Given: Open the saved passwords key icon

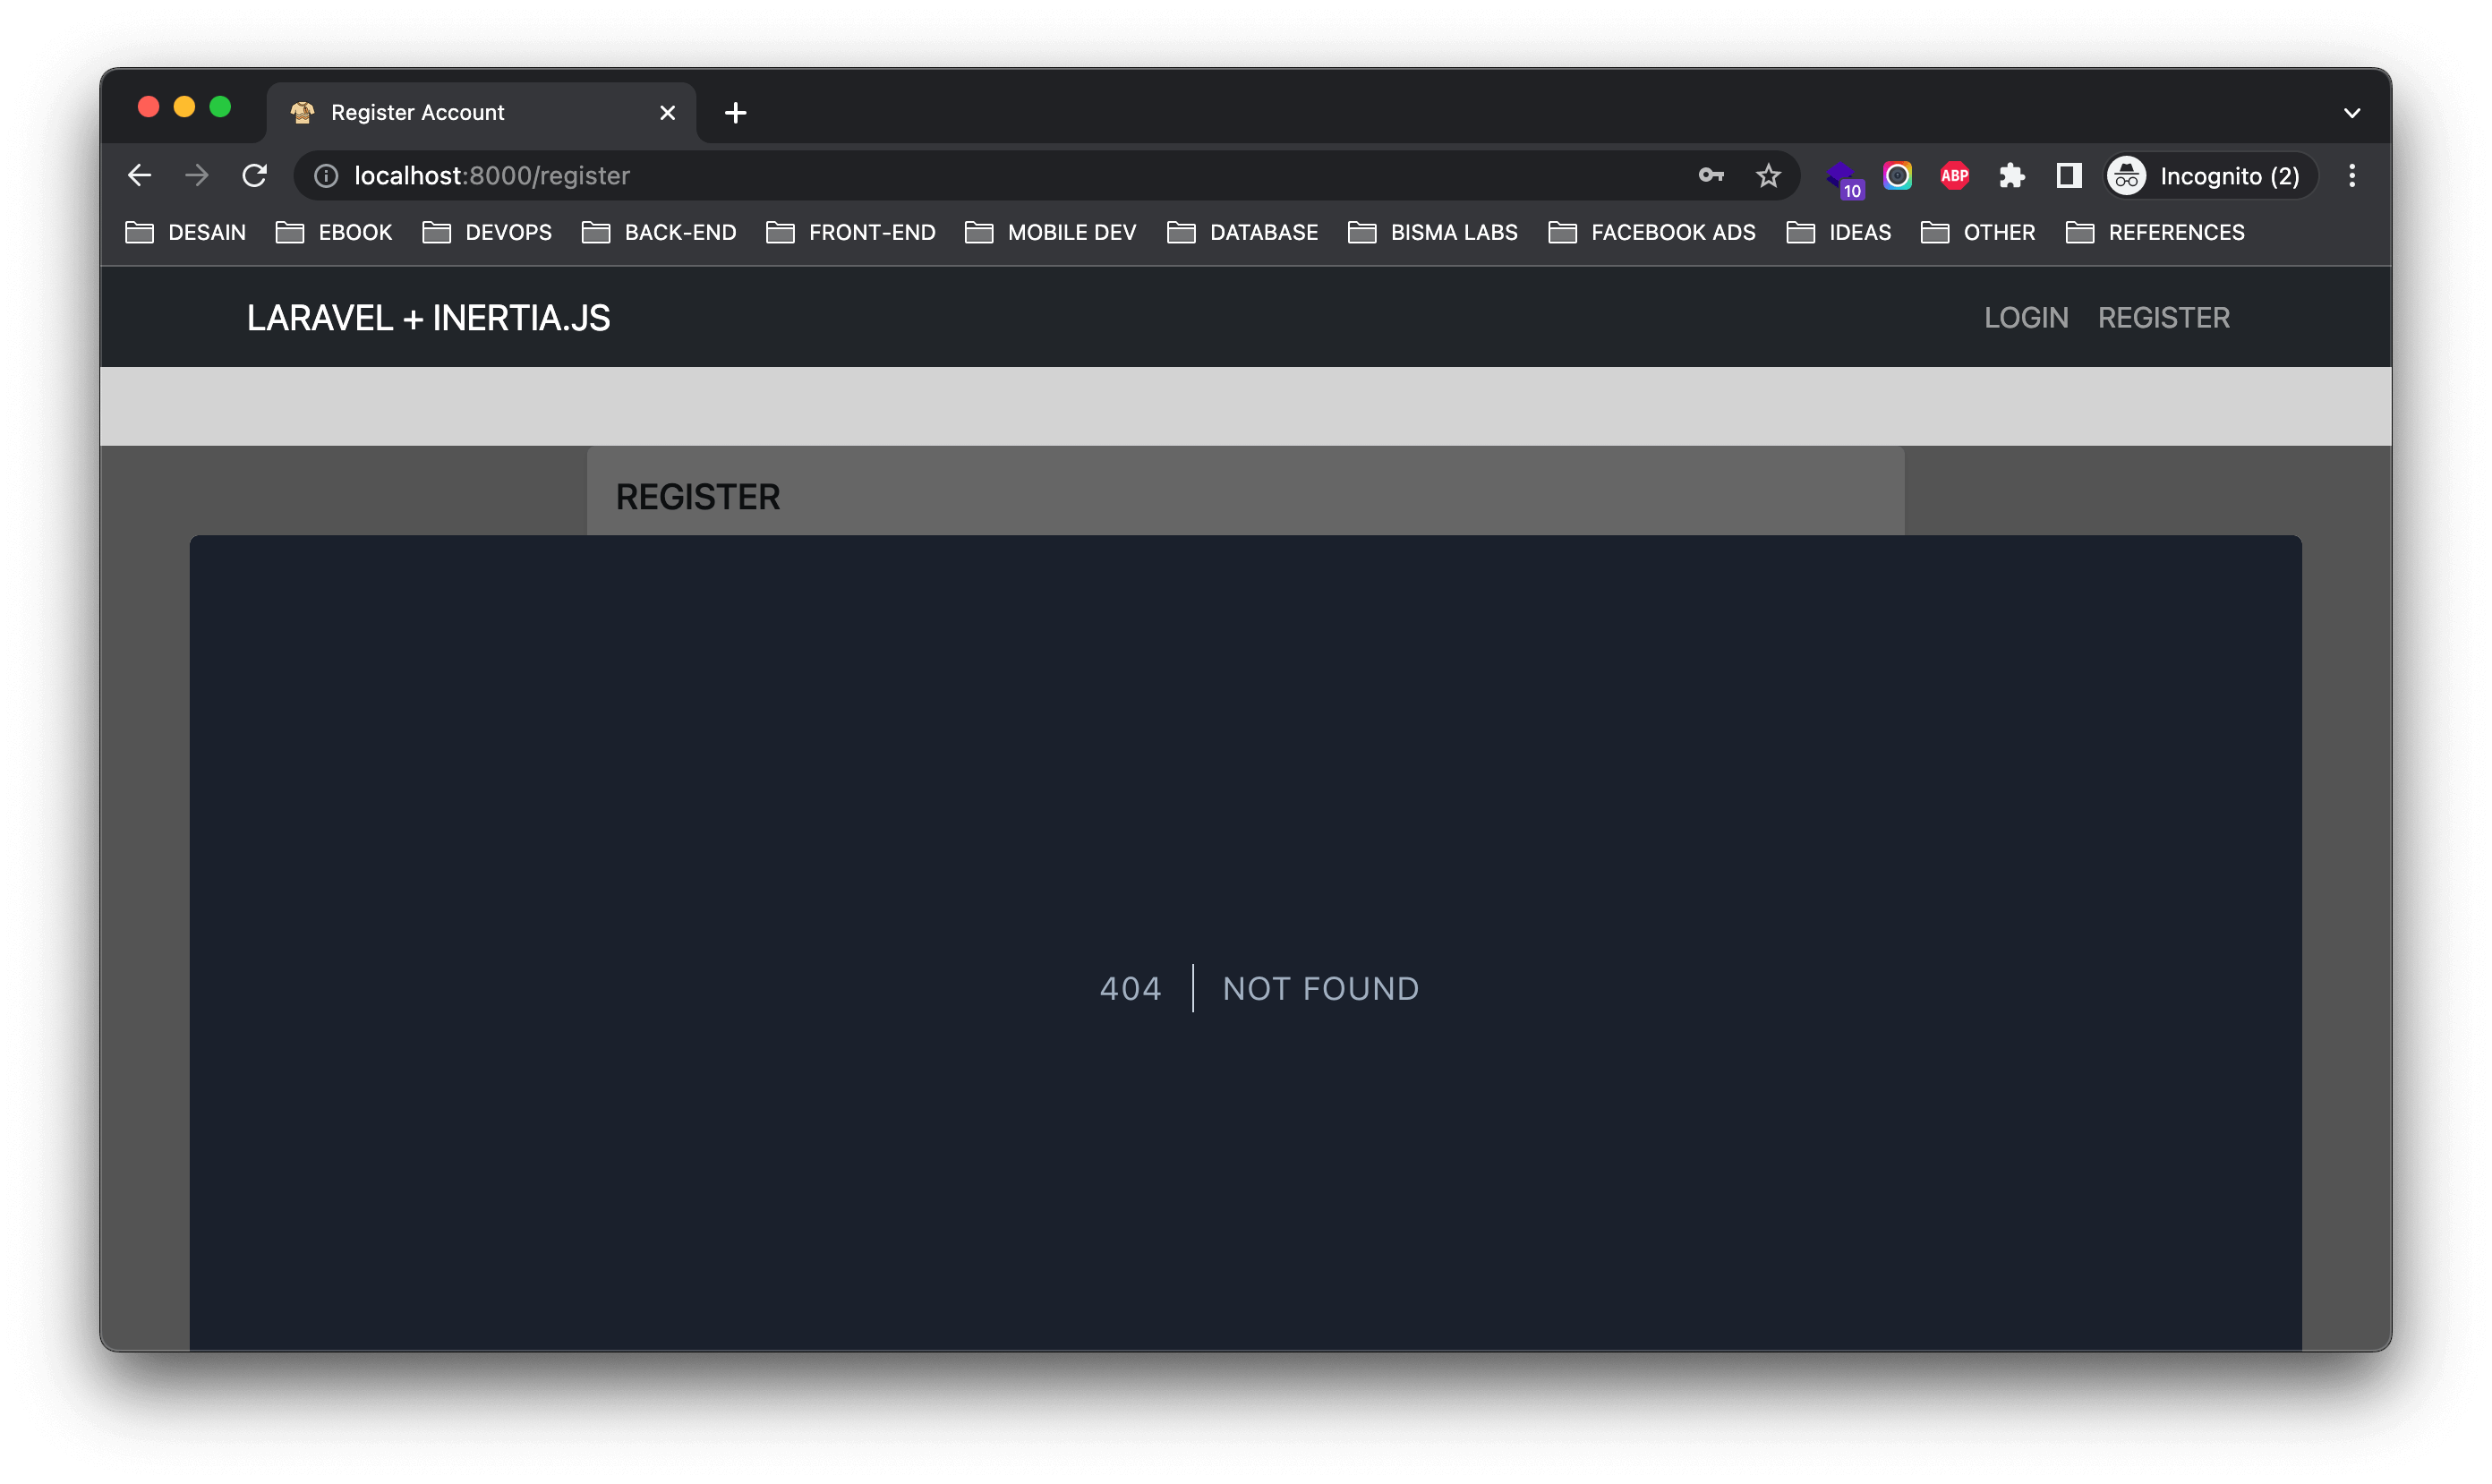Looking at the screenshot, I should point(1711,176).
